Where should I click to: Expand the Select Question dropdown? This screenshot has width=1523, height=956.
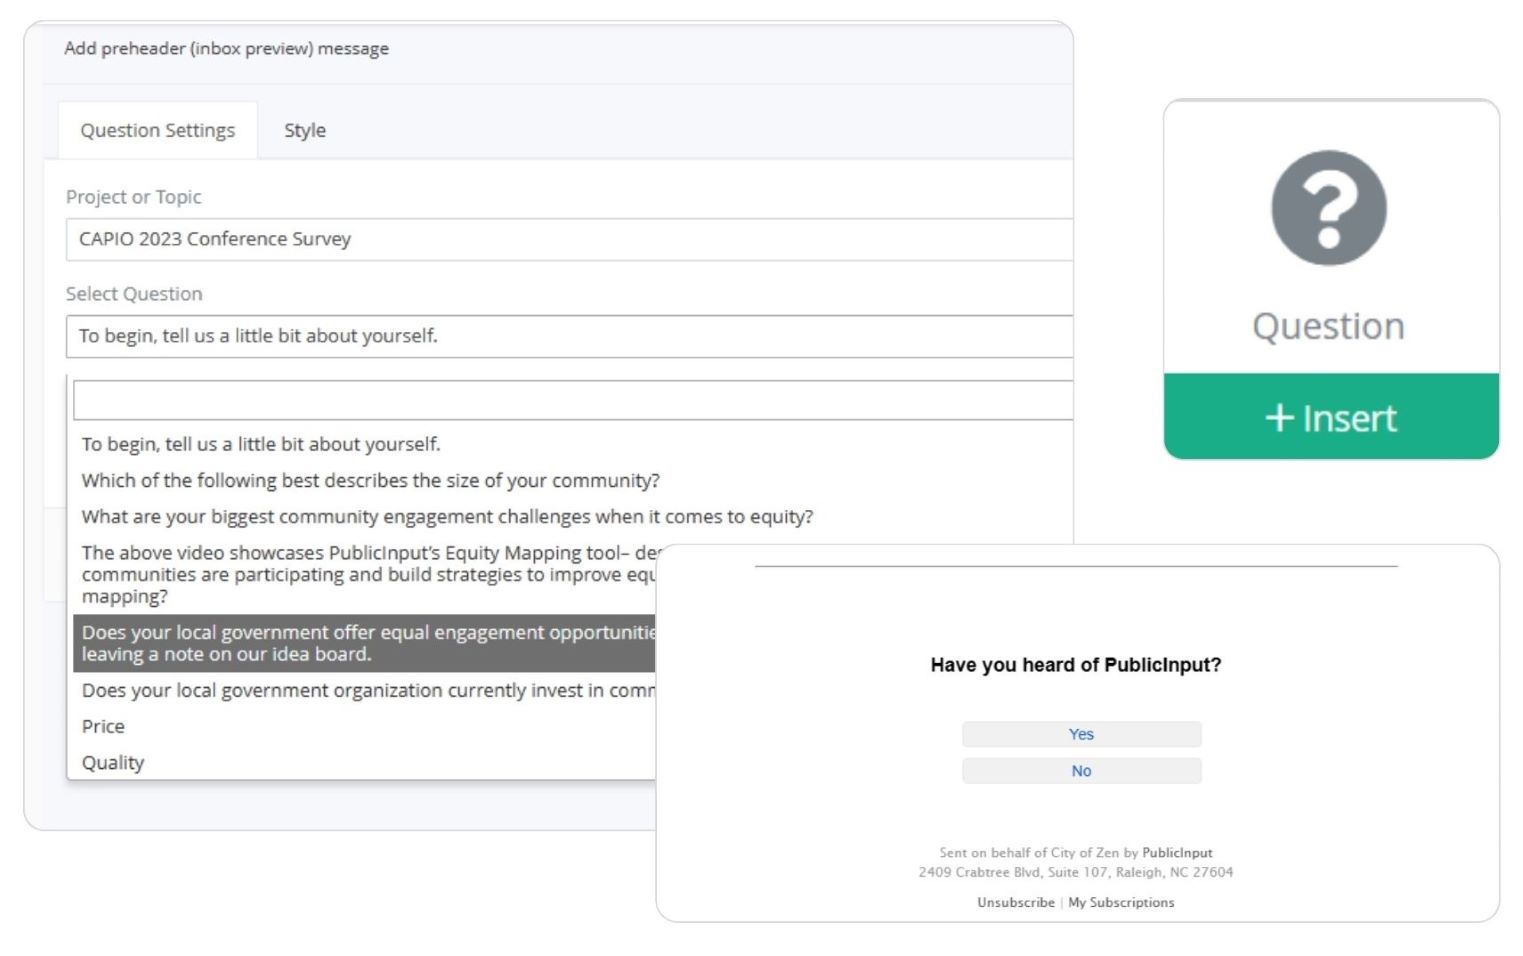pos(568,336)
